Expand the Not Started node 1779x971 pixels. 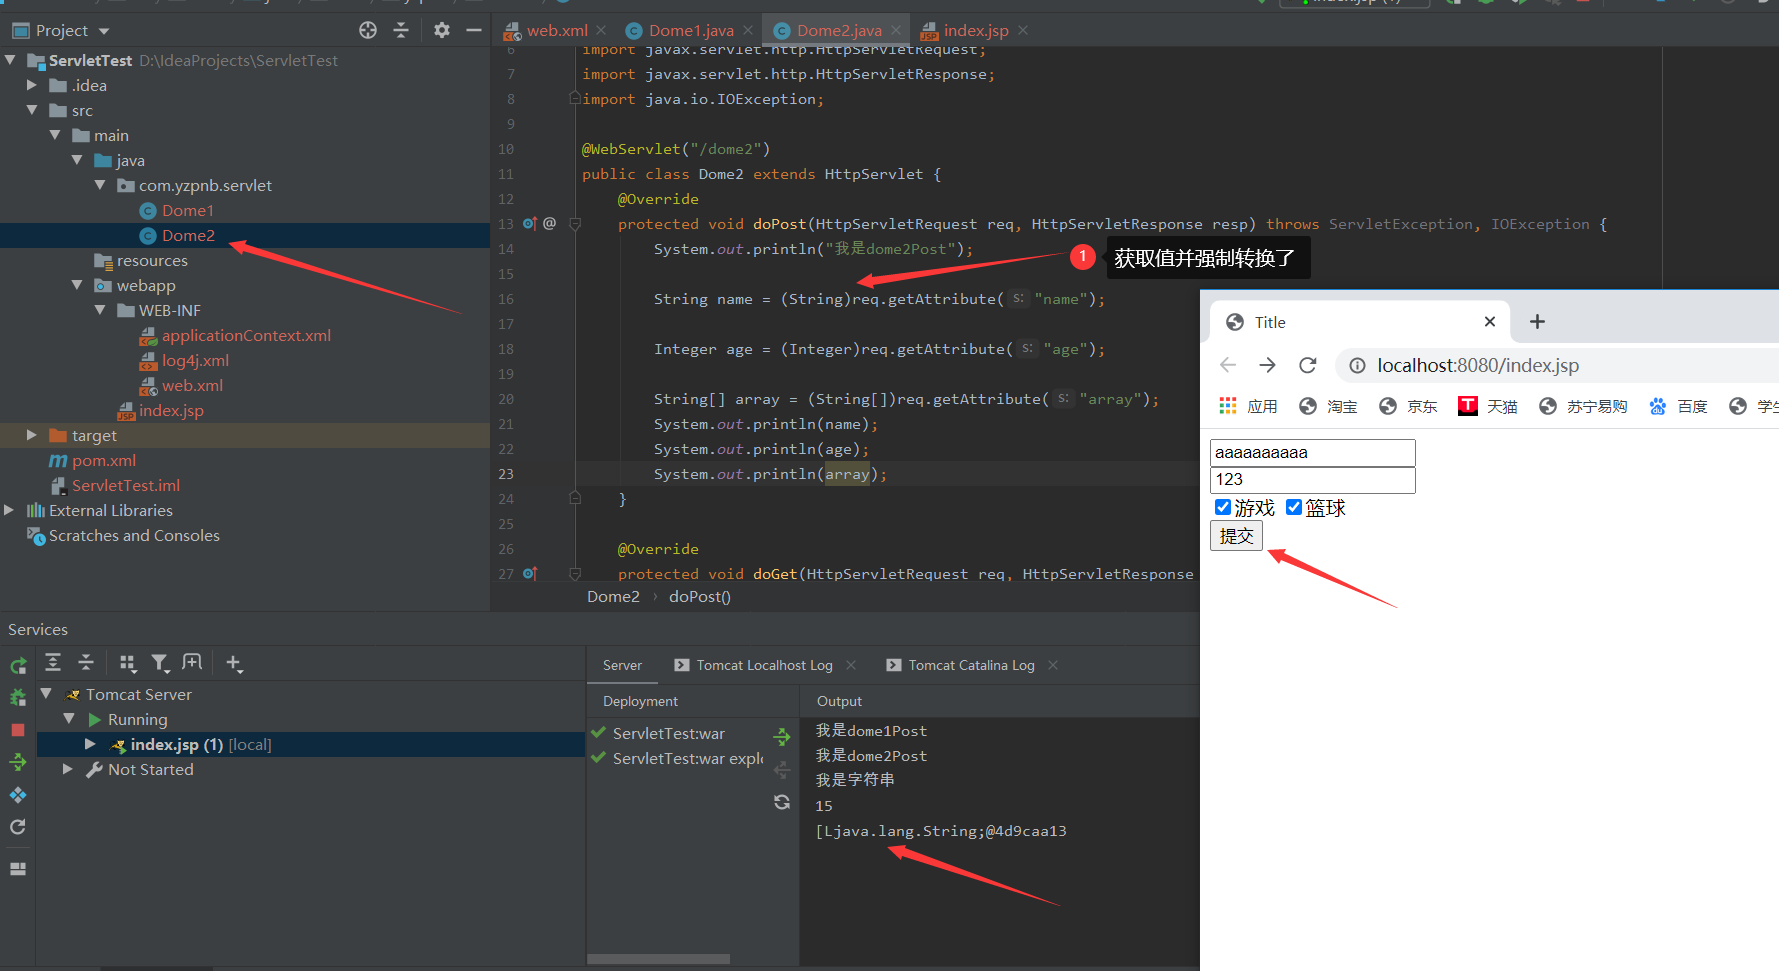pyautogui.click(x=68, y=769)
